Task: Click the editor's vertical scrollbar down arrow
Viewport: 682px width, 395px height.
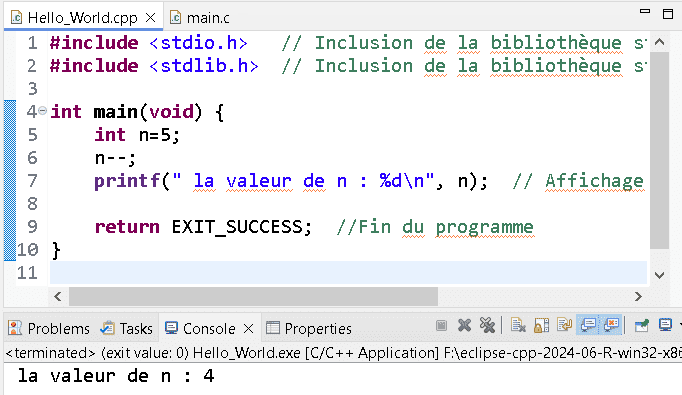Action: (x=659, y=275)
